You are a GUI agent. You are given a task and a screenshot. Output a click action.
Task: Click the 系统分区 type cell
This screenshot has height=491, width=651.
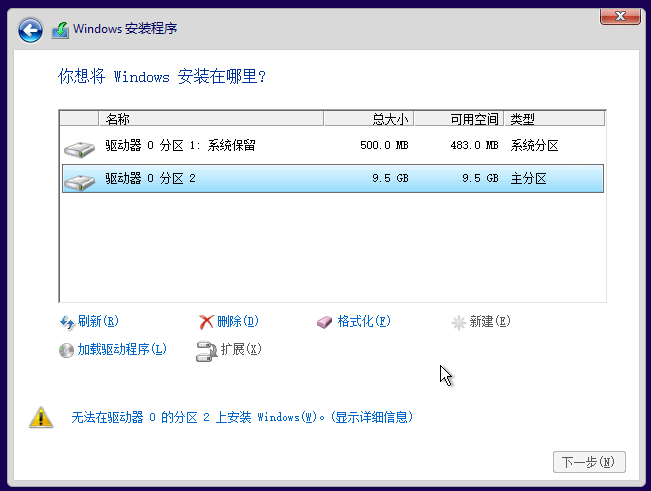pyautogui.click(x=534, y=145)
